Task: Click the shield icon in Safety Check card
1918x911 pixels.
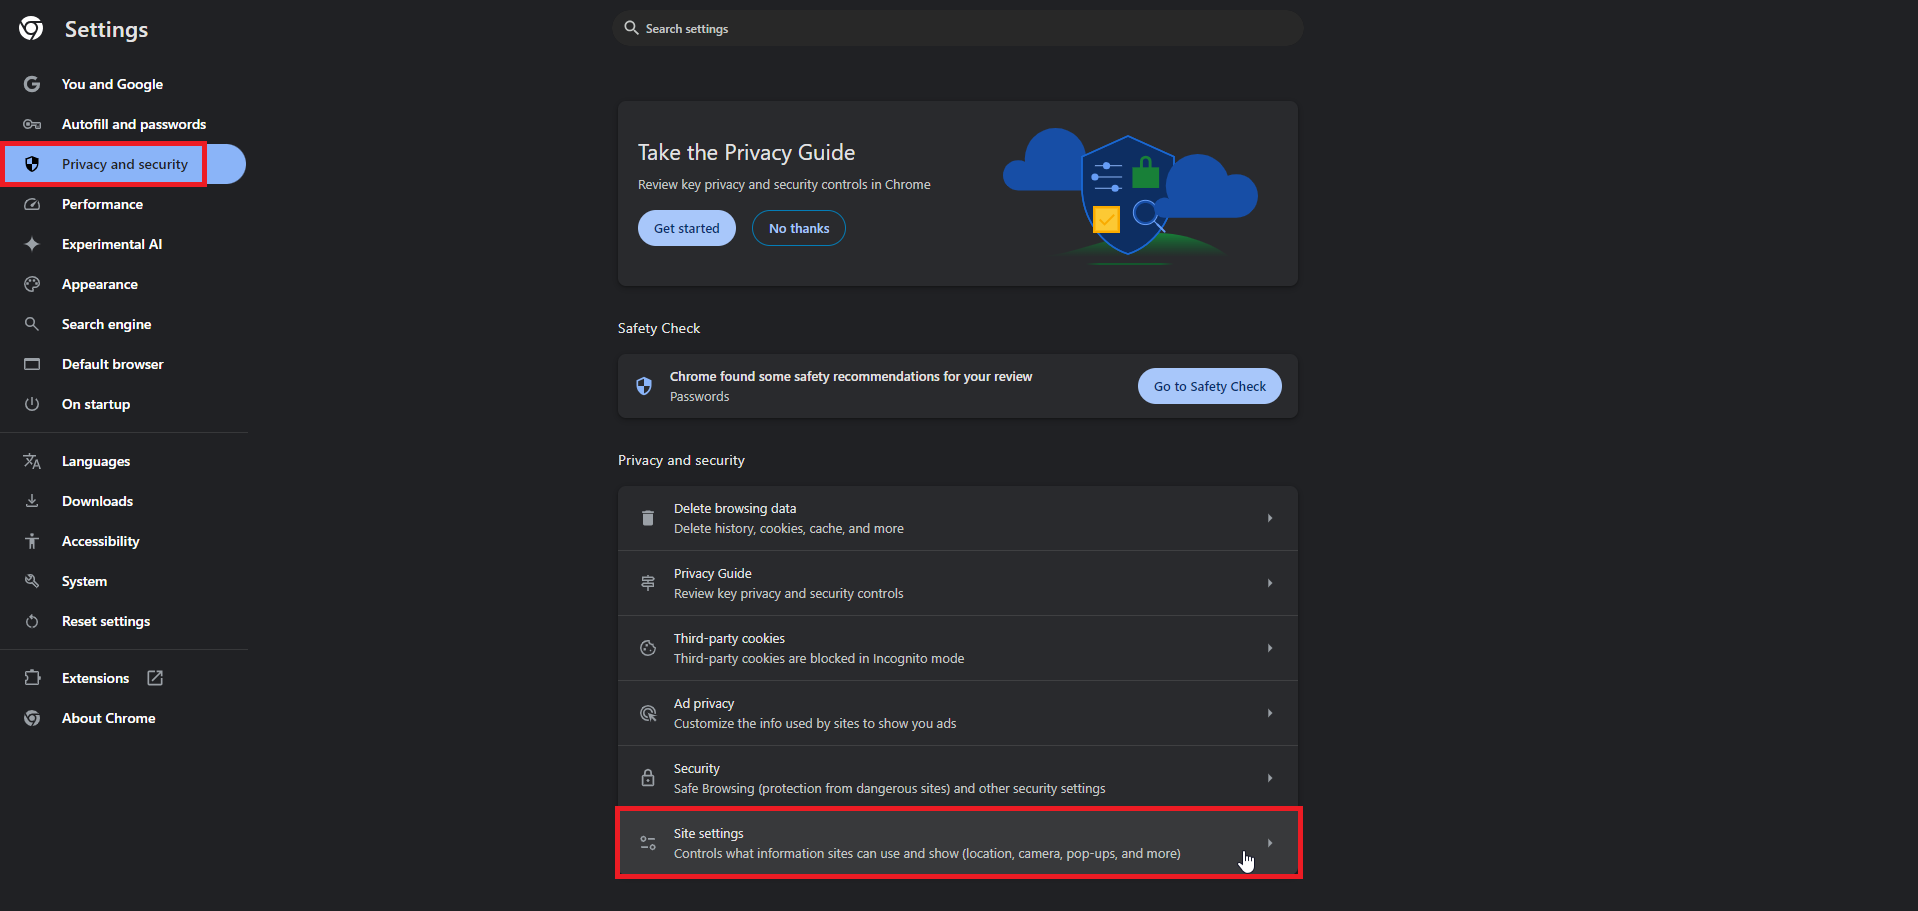Action: tap(644, 386)
